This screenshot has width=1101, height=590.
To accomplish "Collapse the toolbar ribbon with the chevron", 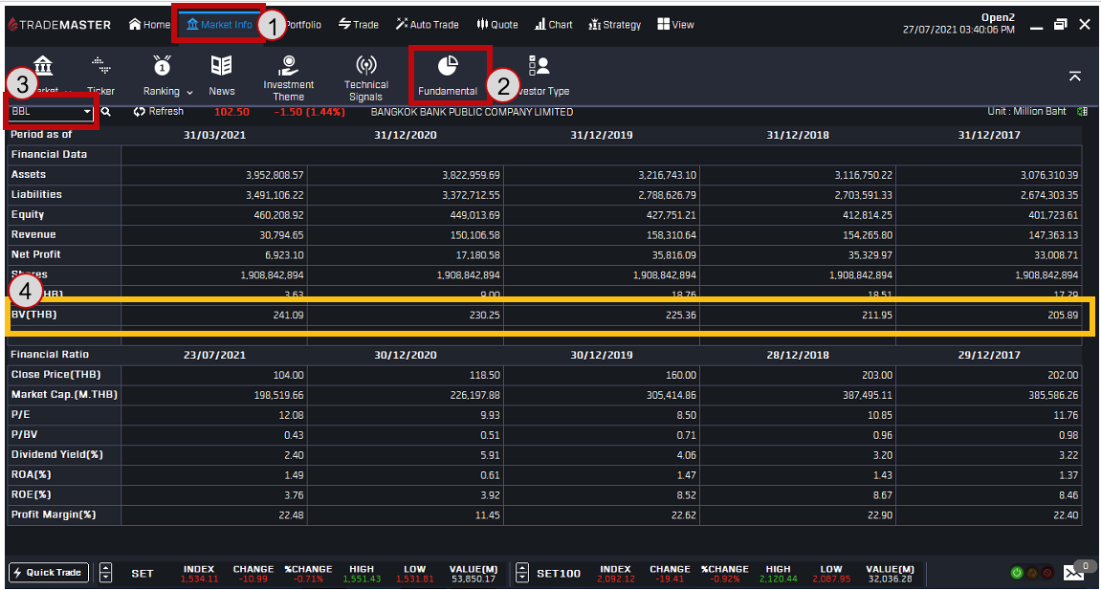I will pos(1075,76).
